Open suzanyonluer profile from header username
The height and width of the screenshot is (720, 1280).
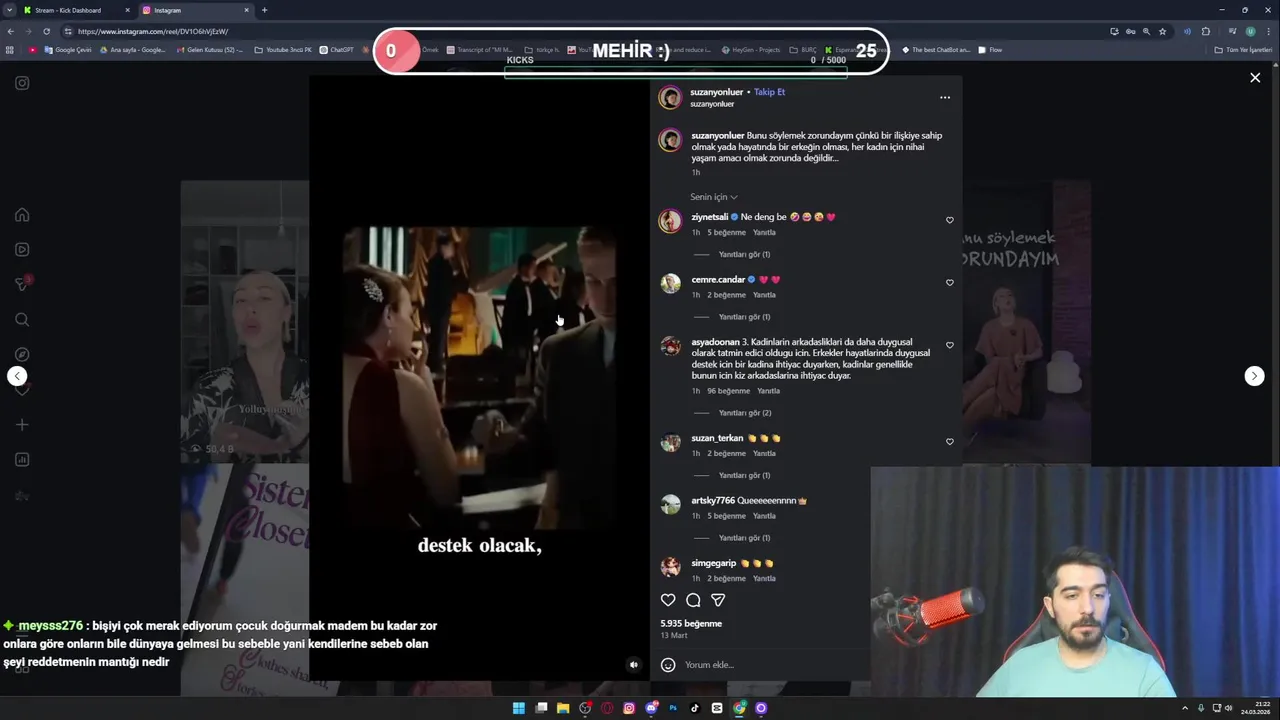717,92
